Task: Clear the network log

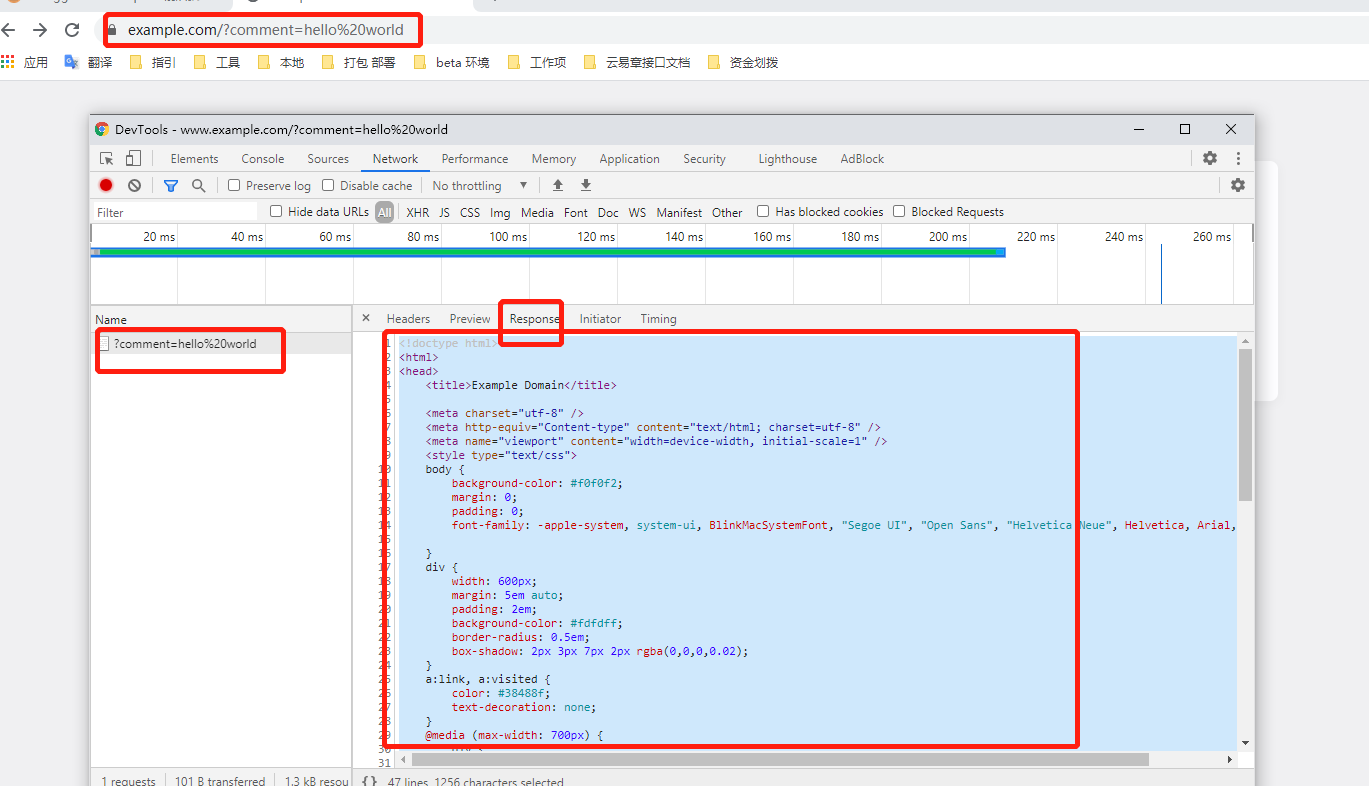Action: click(x=134, y=185)
